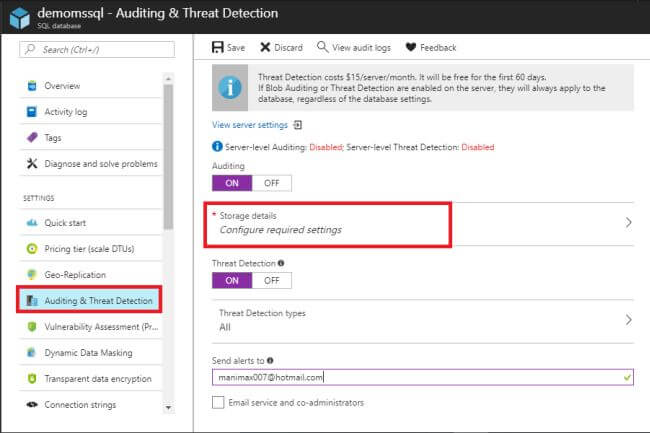
Task: Turn Threat Detection ON
Action: (232, 280)
